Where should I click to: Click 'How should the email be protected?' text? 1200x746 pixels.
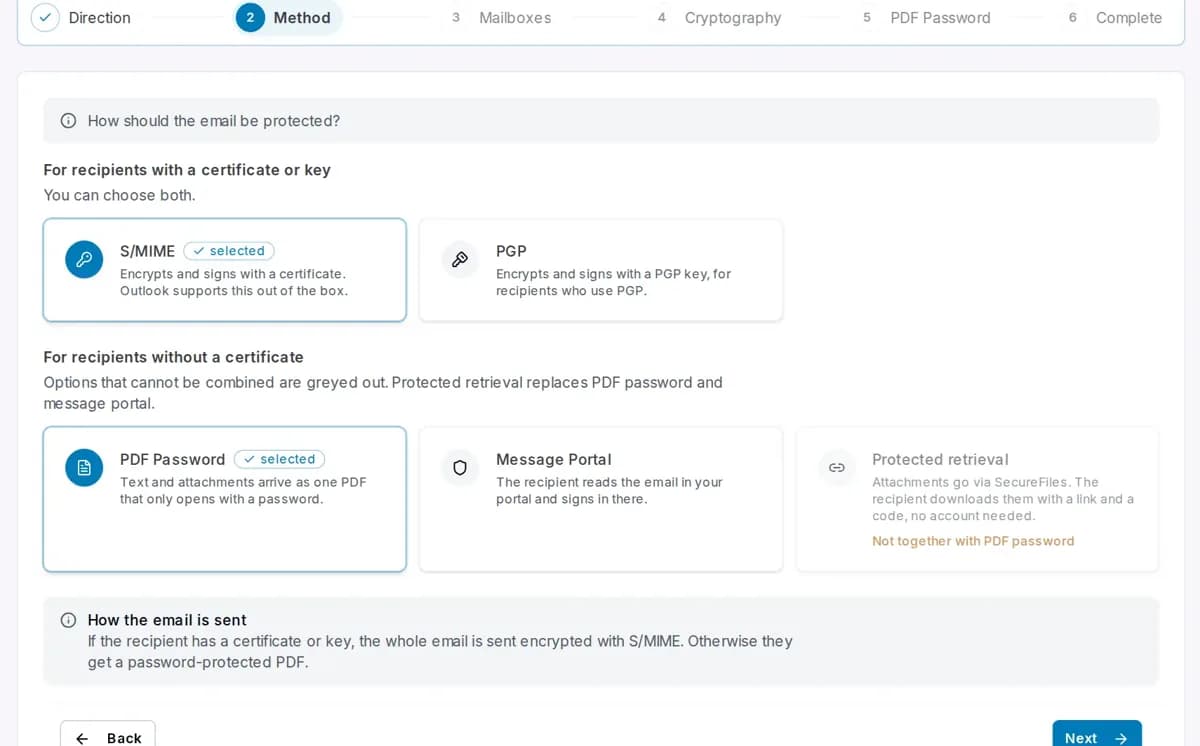(214, 121)
